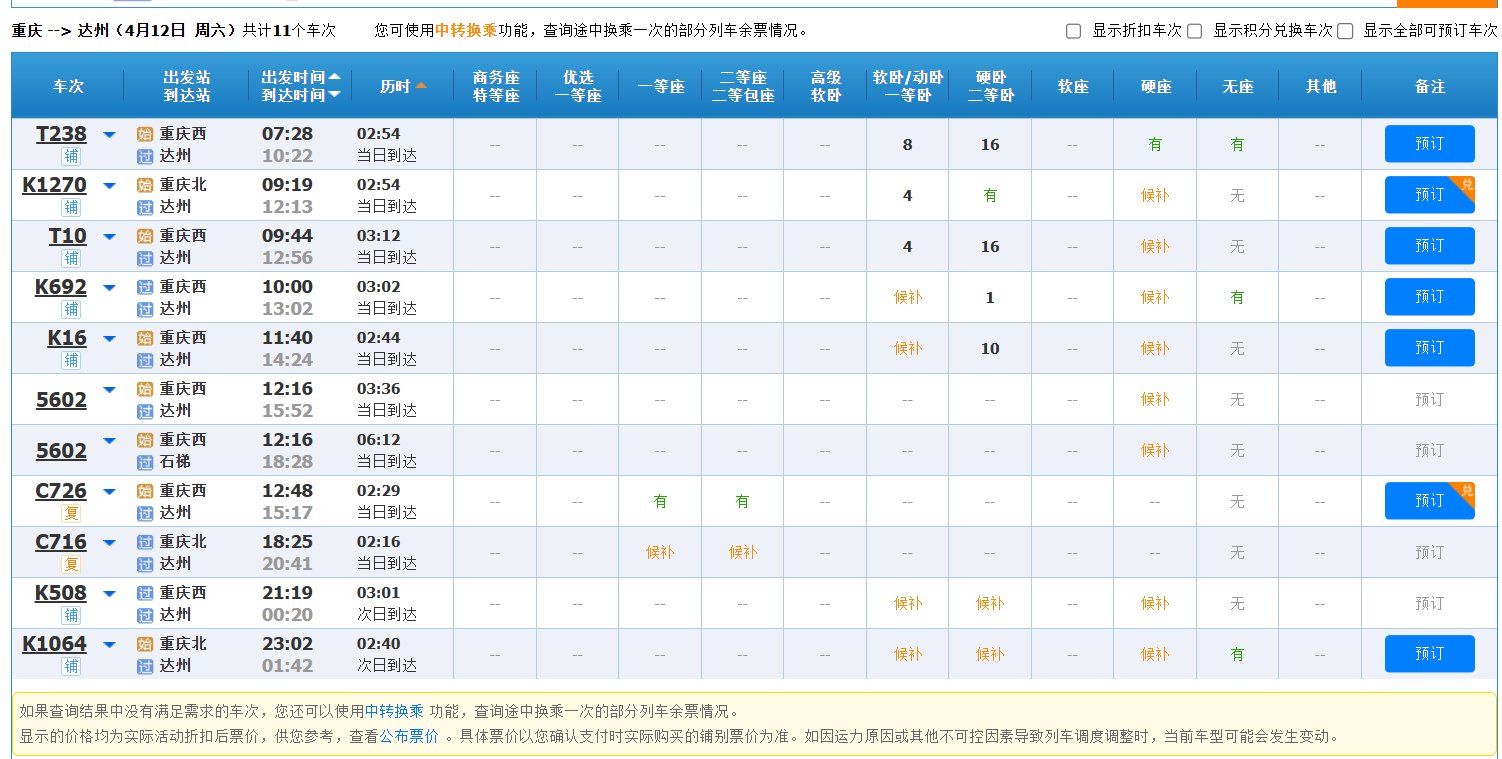The height and width of the screenshot is (759, 1502).
Task: Click the orange sort arrow beside 历时
Action: click(421, 86)
